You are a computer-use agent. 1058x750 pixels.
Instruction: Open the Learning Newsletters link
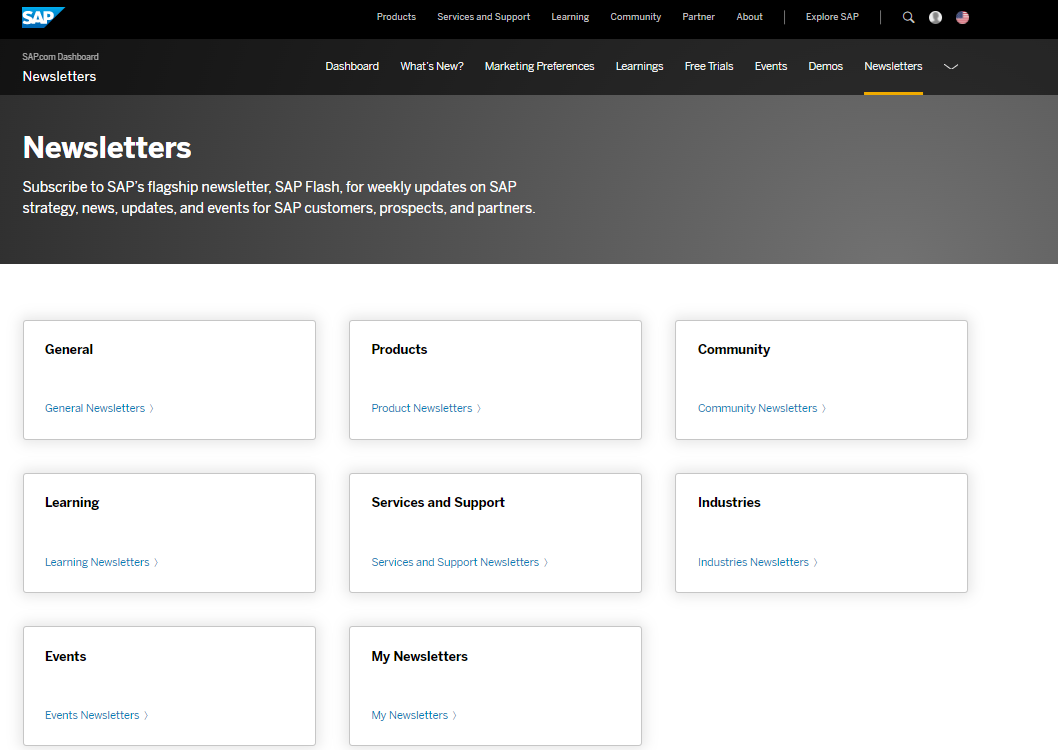pyautogui.click(x=97, y=562)
